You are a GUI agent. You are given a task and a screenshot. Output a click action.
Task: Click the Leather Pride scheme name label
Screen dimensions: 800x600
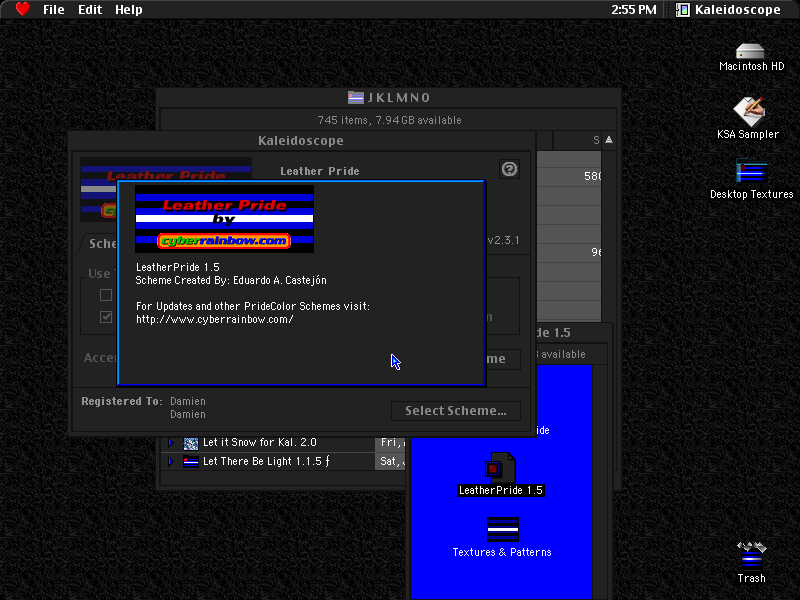[320, 171]
